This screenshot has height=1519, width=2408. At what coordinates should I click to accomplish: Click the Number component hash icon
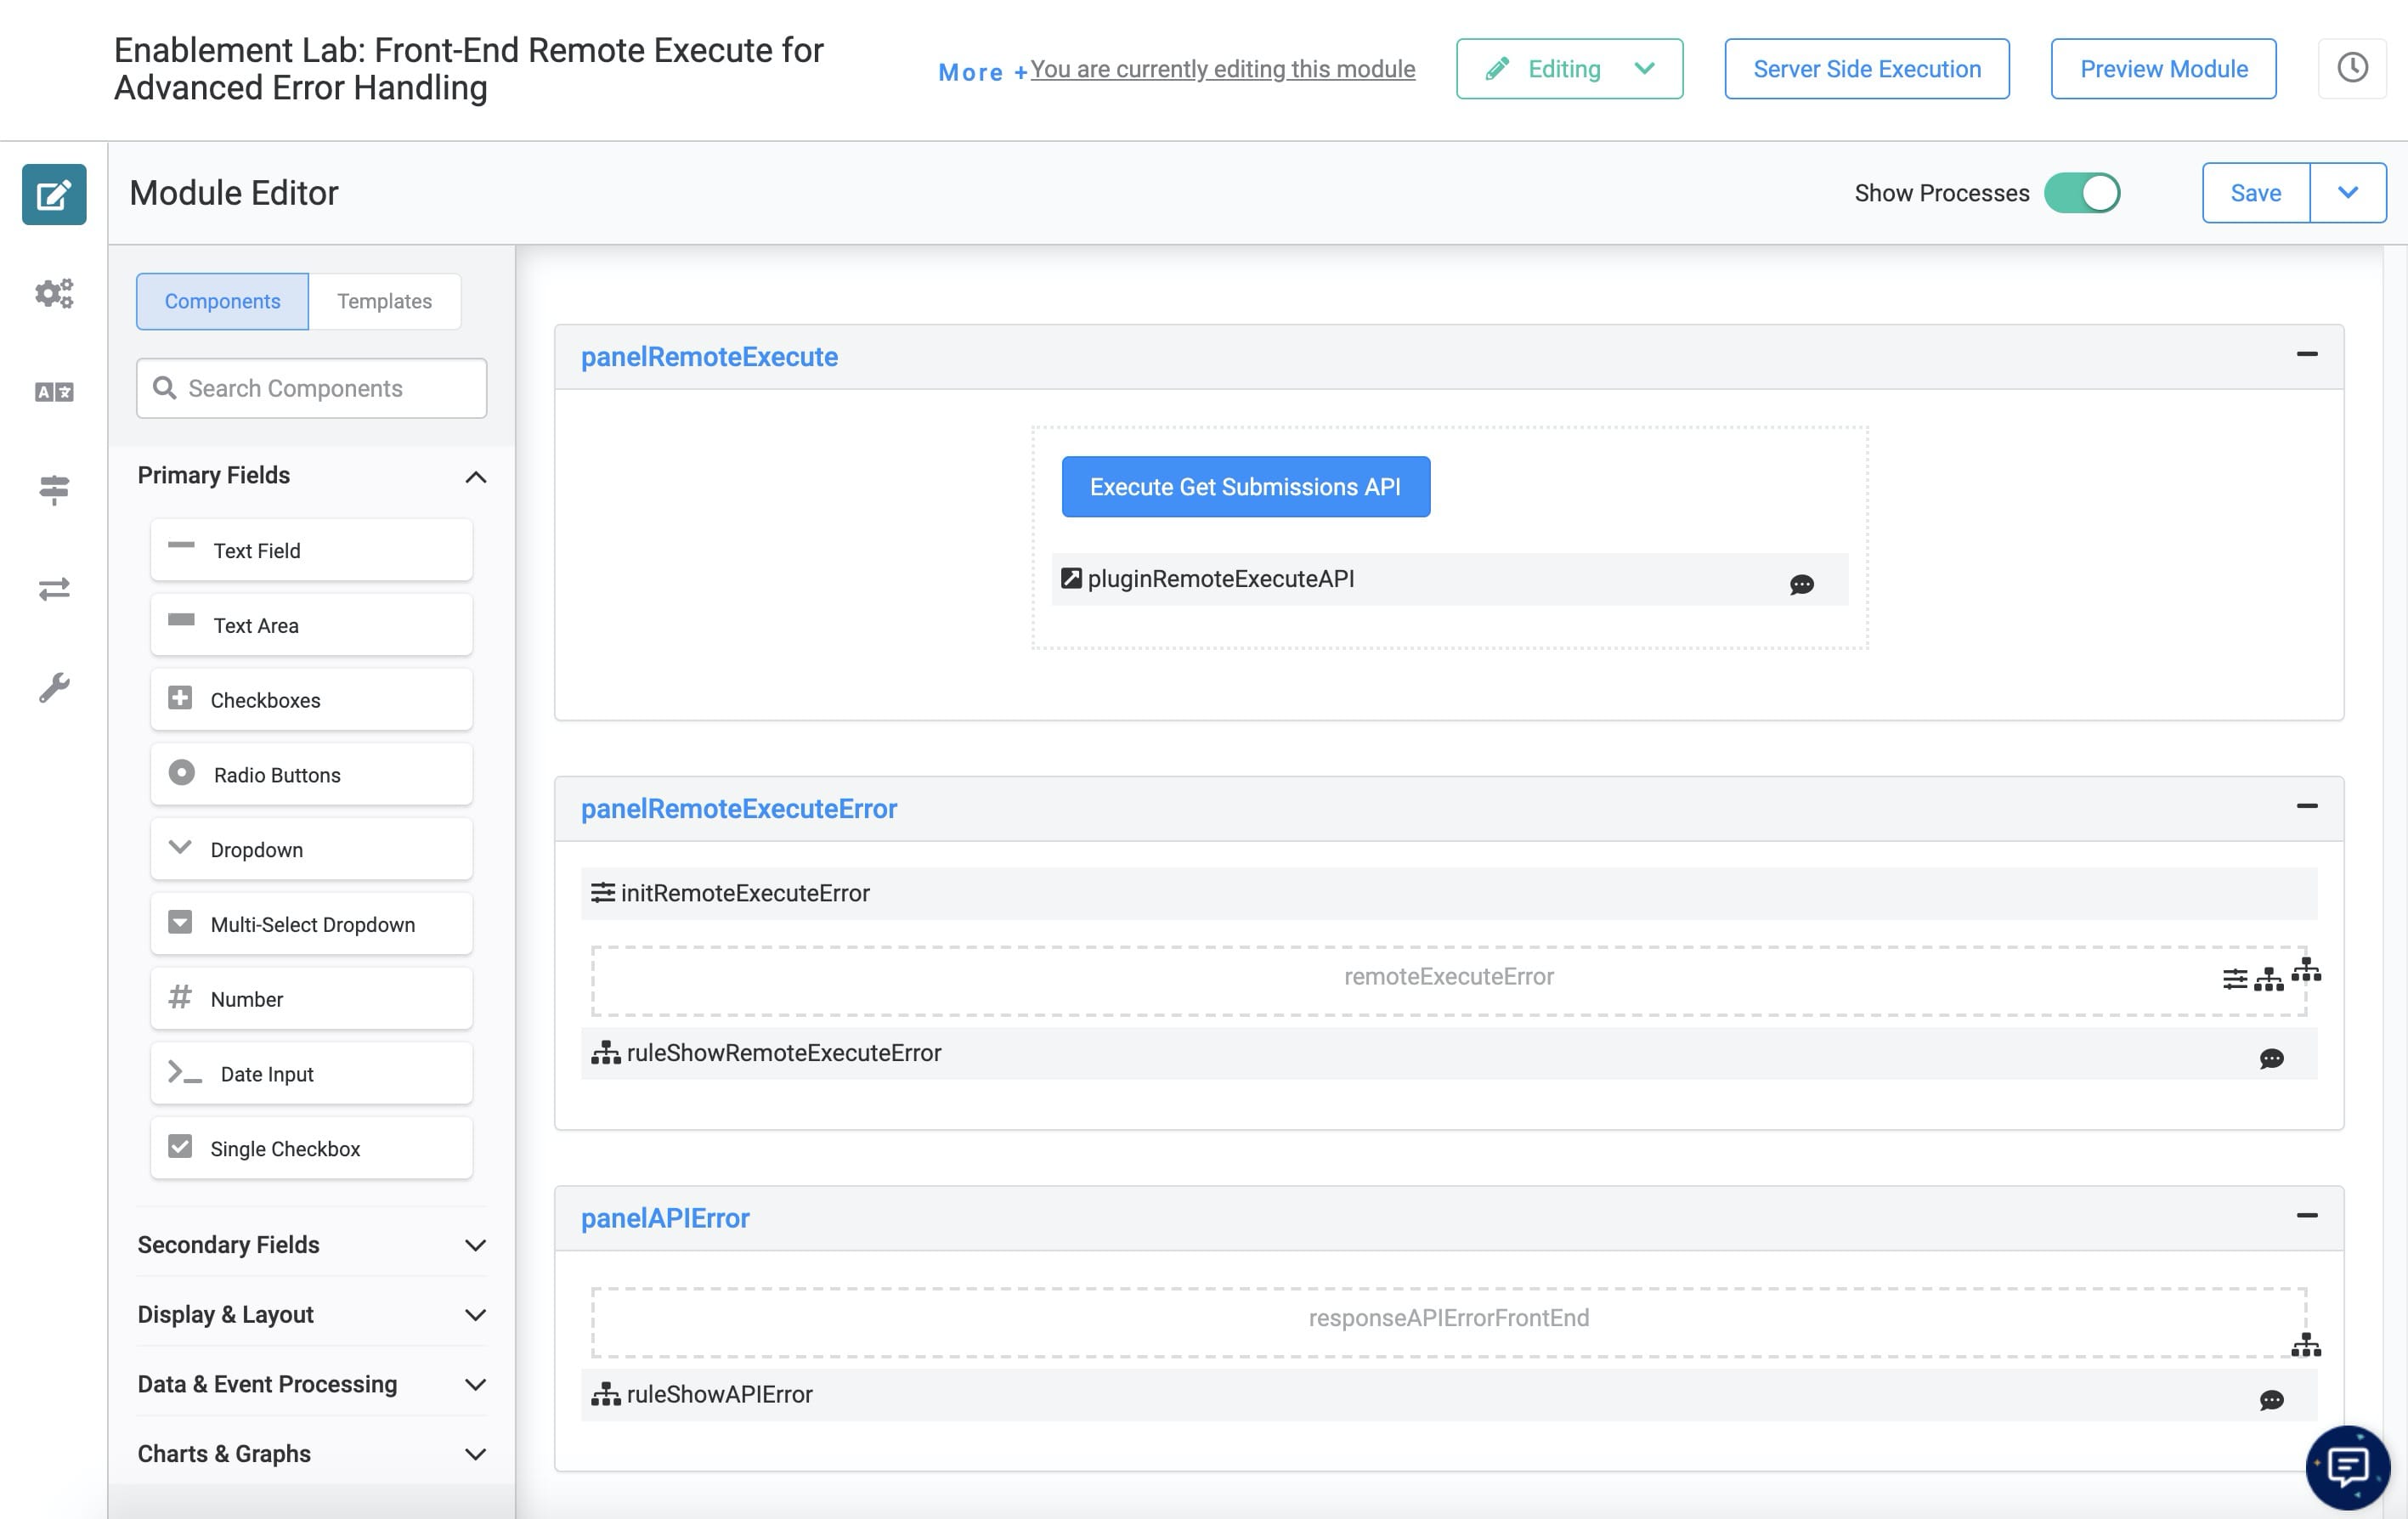coord(180,996)
